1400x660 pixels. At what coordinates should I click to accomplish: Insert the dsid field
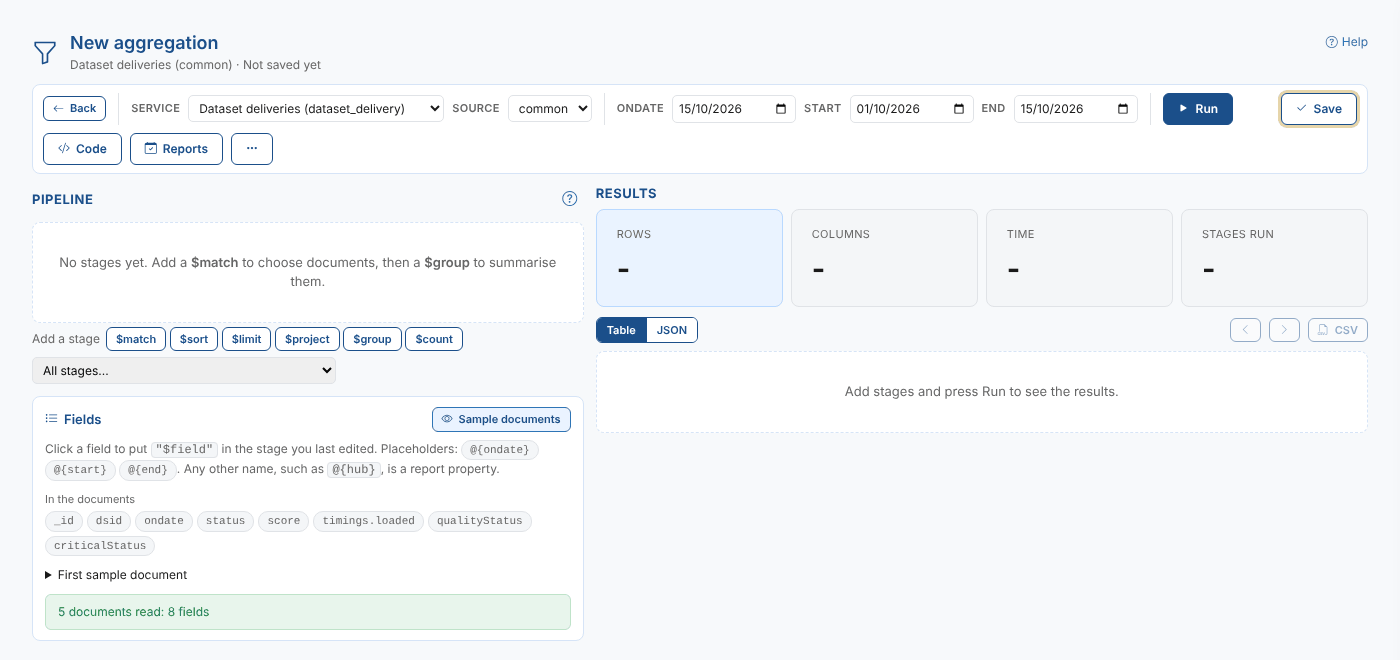tap(109, 521)
